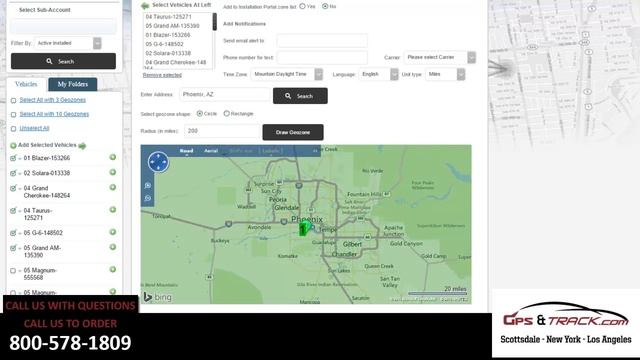
Task: Click the Phone number for text field
Action: coord(322,58)
